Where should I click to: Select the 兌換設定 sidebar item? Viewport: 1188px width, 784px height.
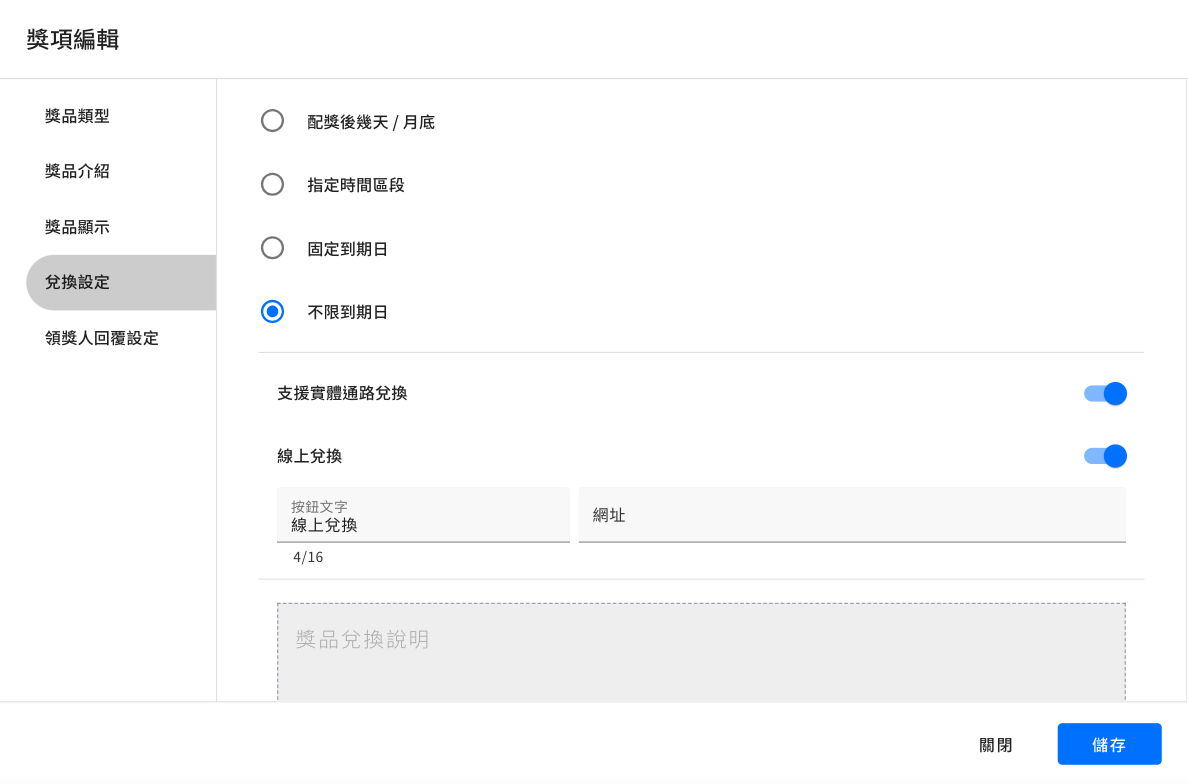[77, 282]
